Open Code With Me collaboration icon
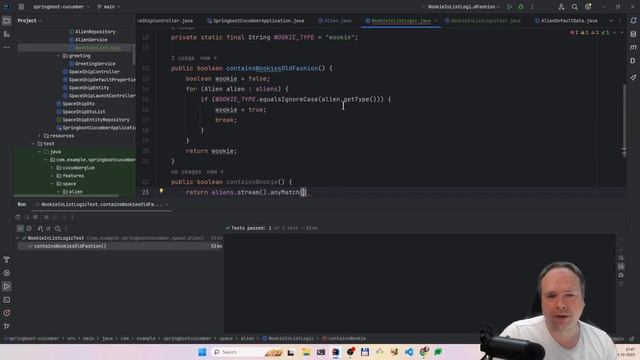 click(562, 7)
